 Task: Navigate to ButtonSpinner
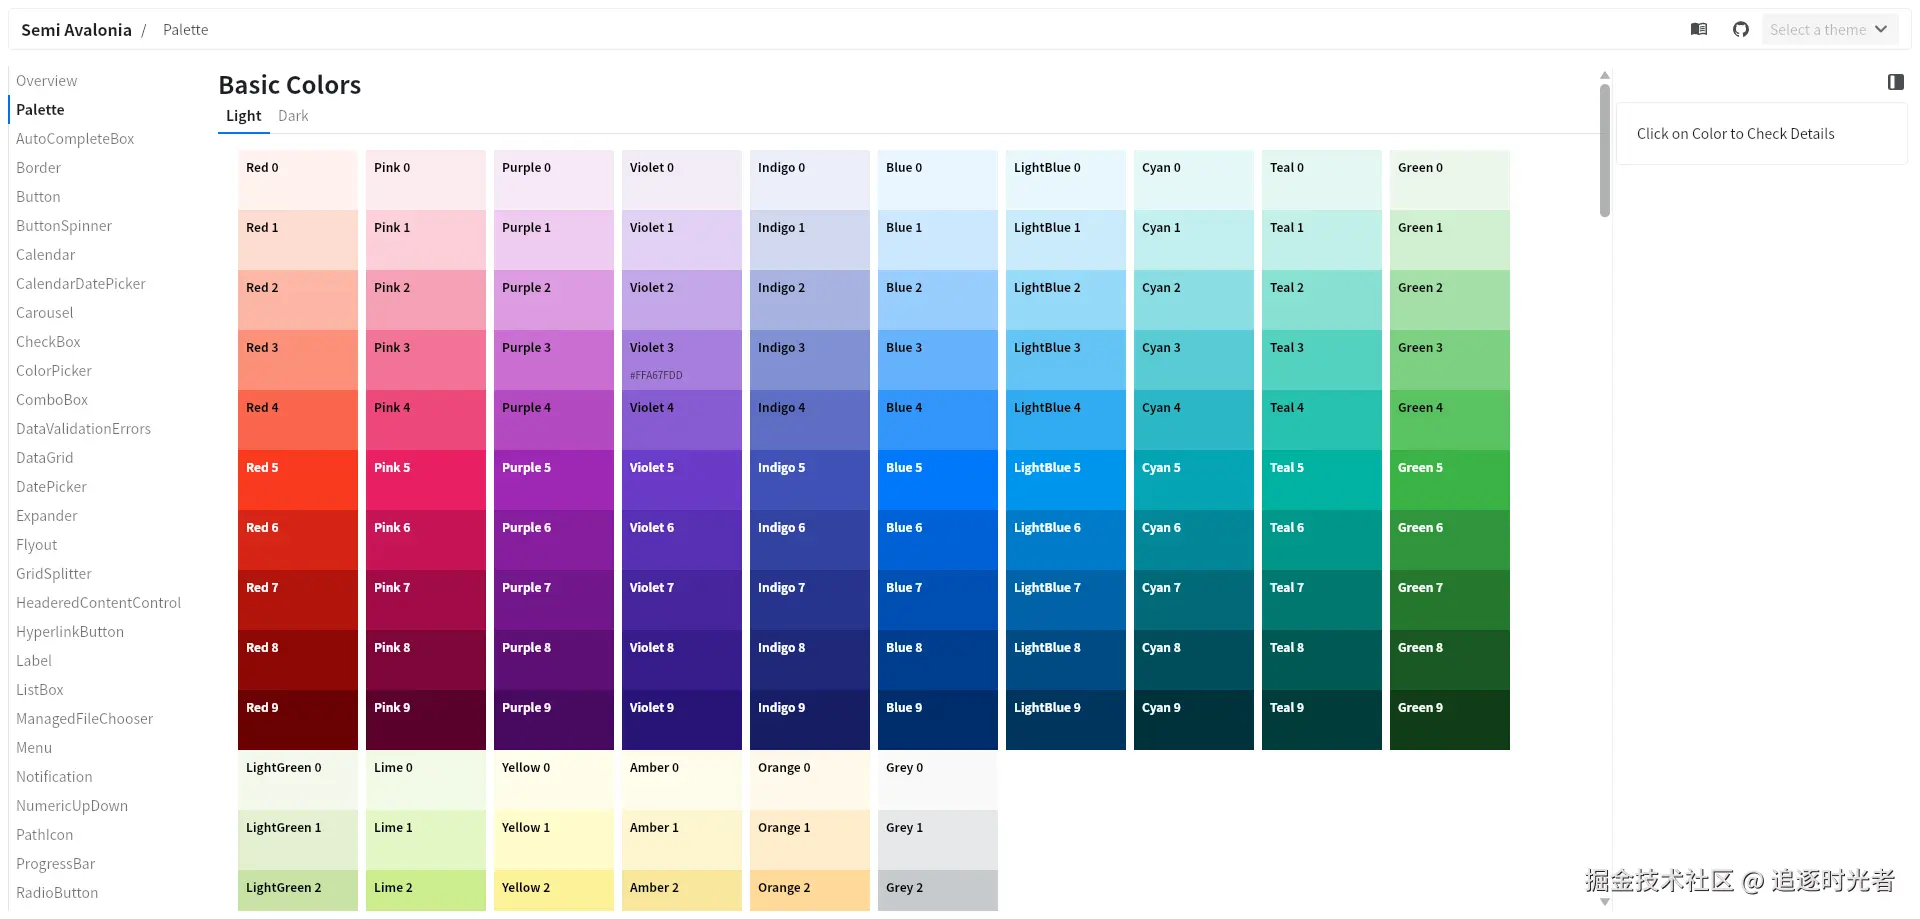[x=64, y=226]
